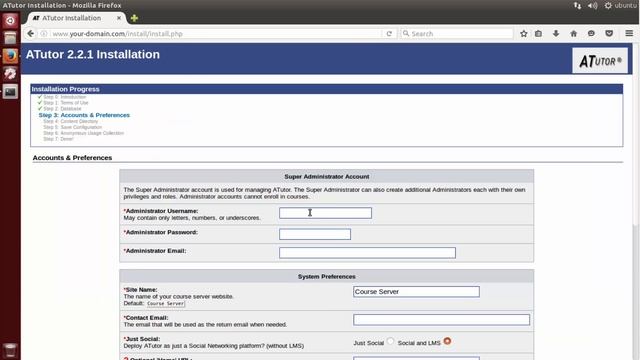Open the network indicator in top panel

pos(577,5)
